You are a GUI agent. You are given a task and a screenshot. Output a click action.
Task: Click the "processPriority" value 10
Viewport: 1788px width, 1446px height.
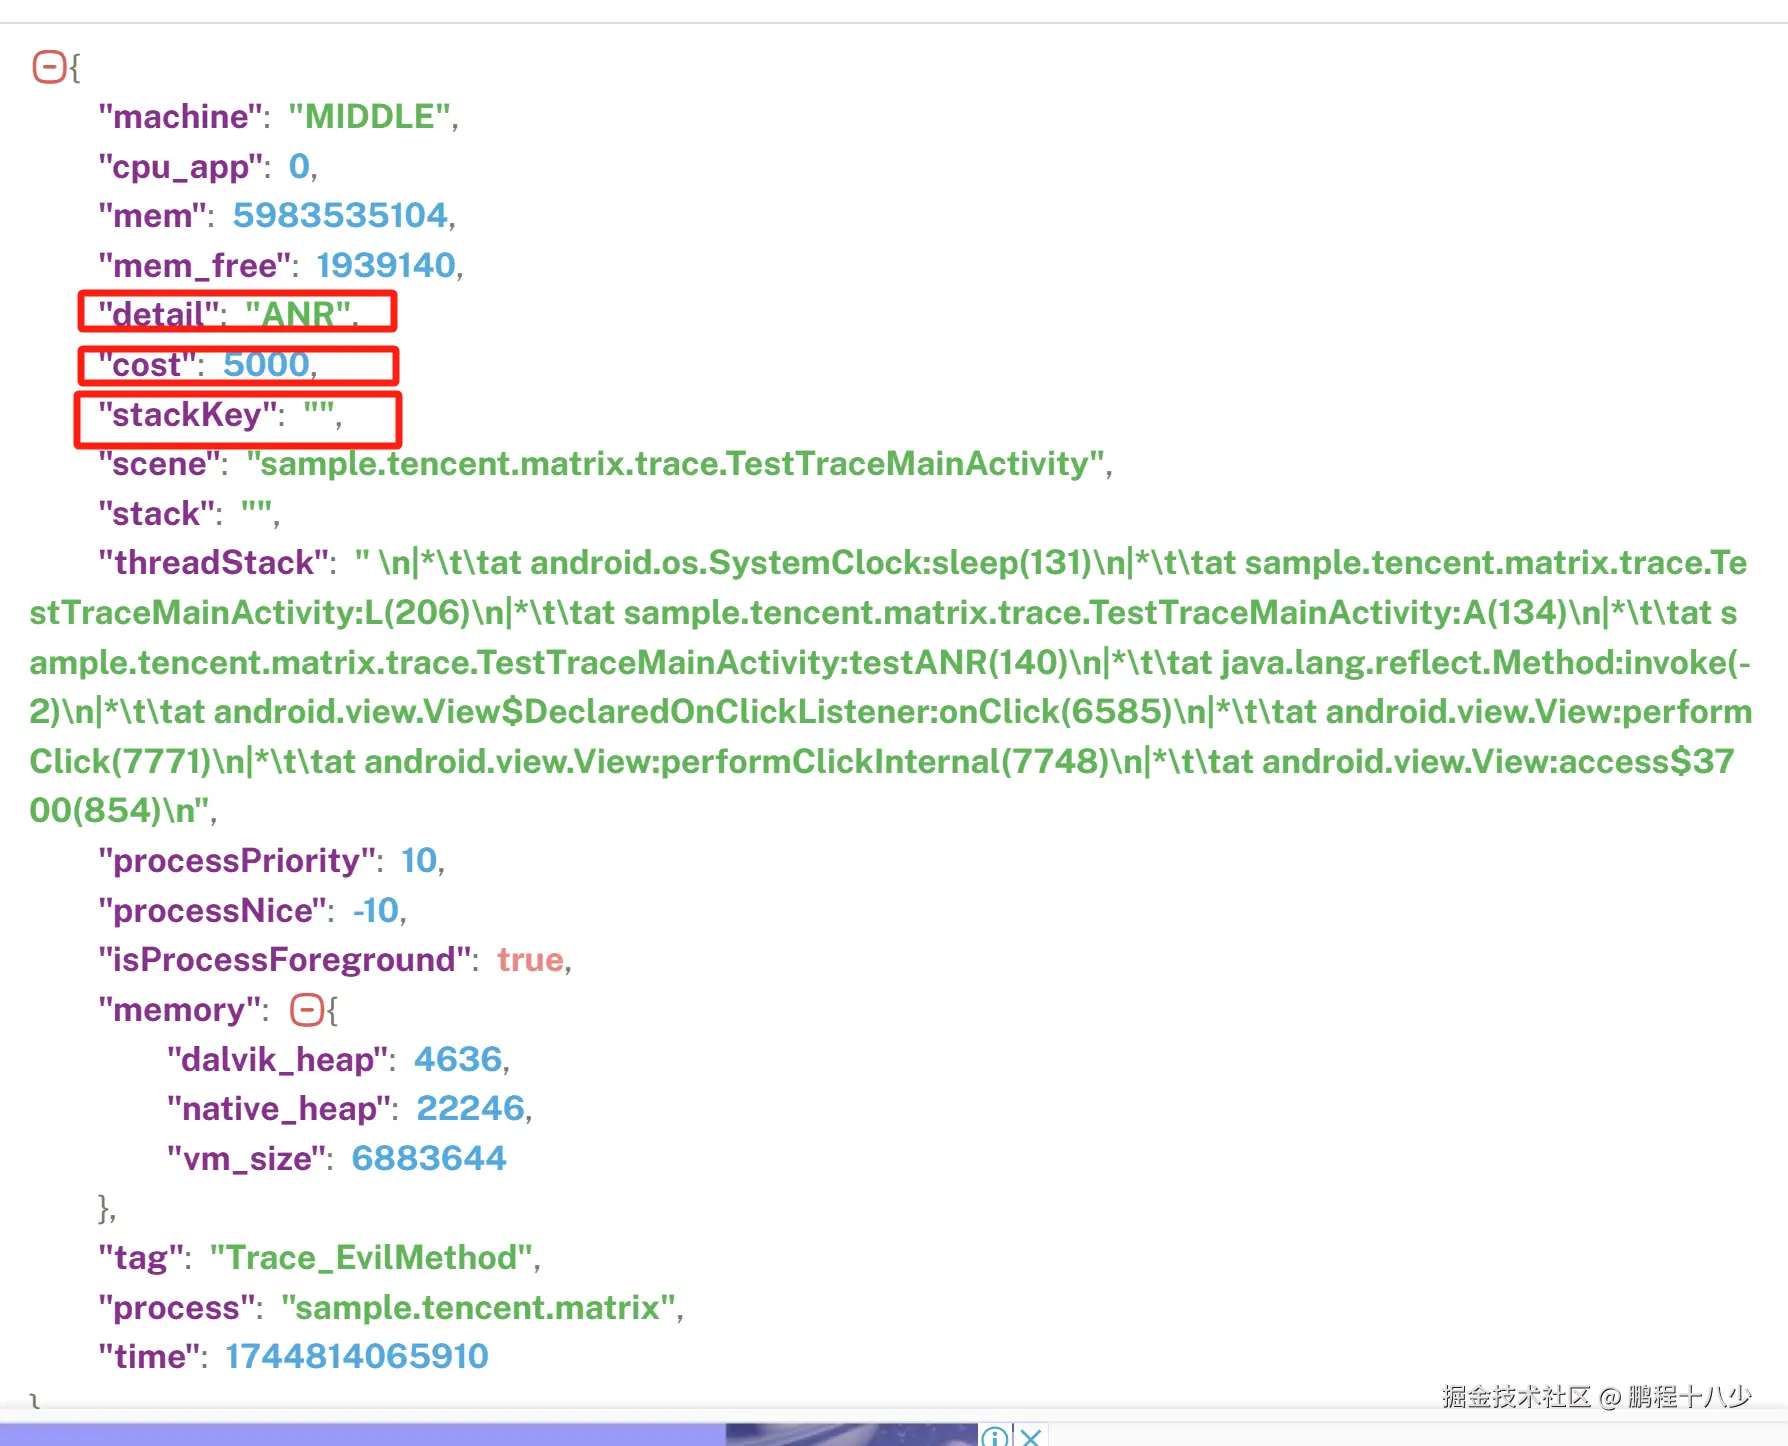(419, 860)
